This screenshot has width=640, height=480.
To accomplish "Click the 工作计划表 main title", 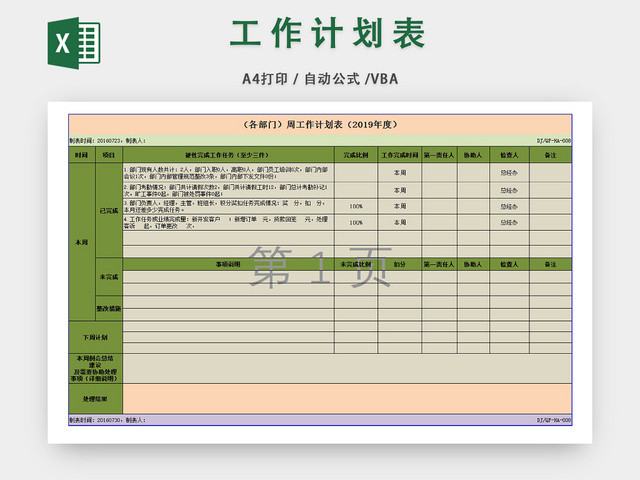I will pos(327,33).
